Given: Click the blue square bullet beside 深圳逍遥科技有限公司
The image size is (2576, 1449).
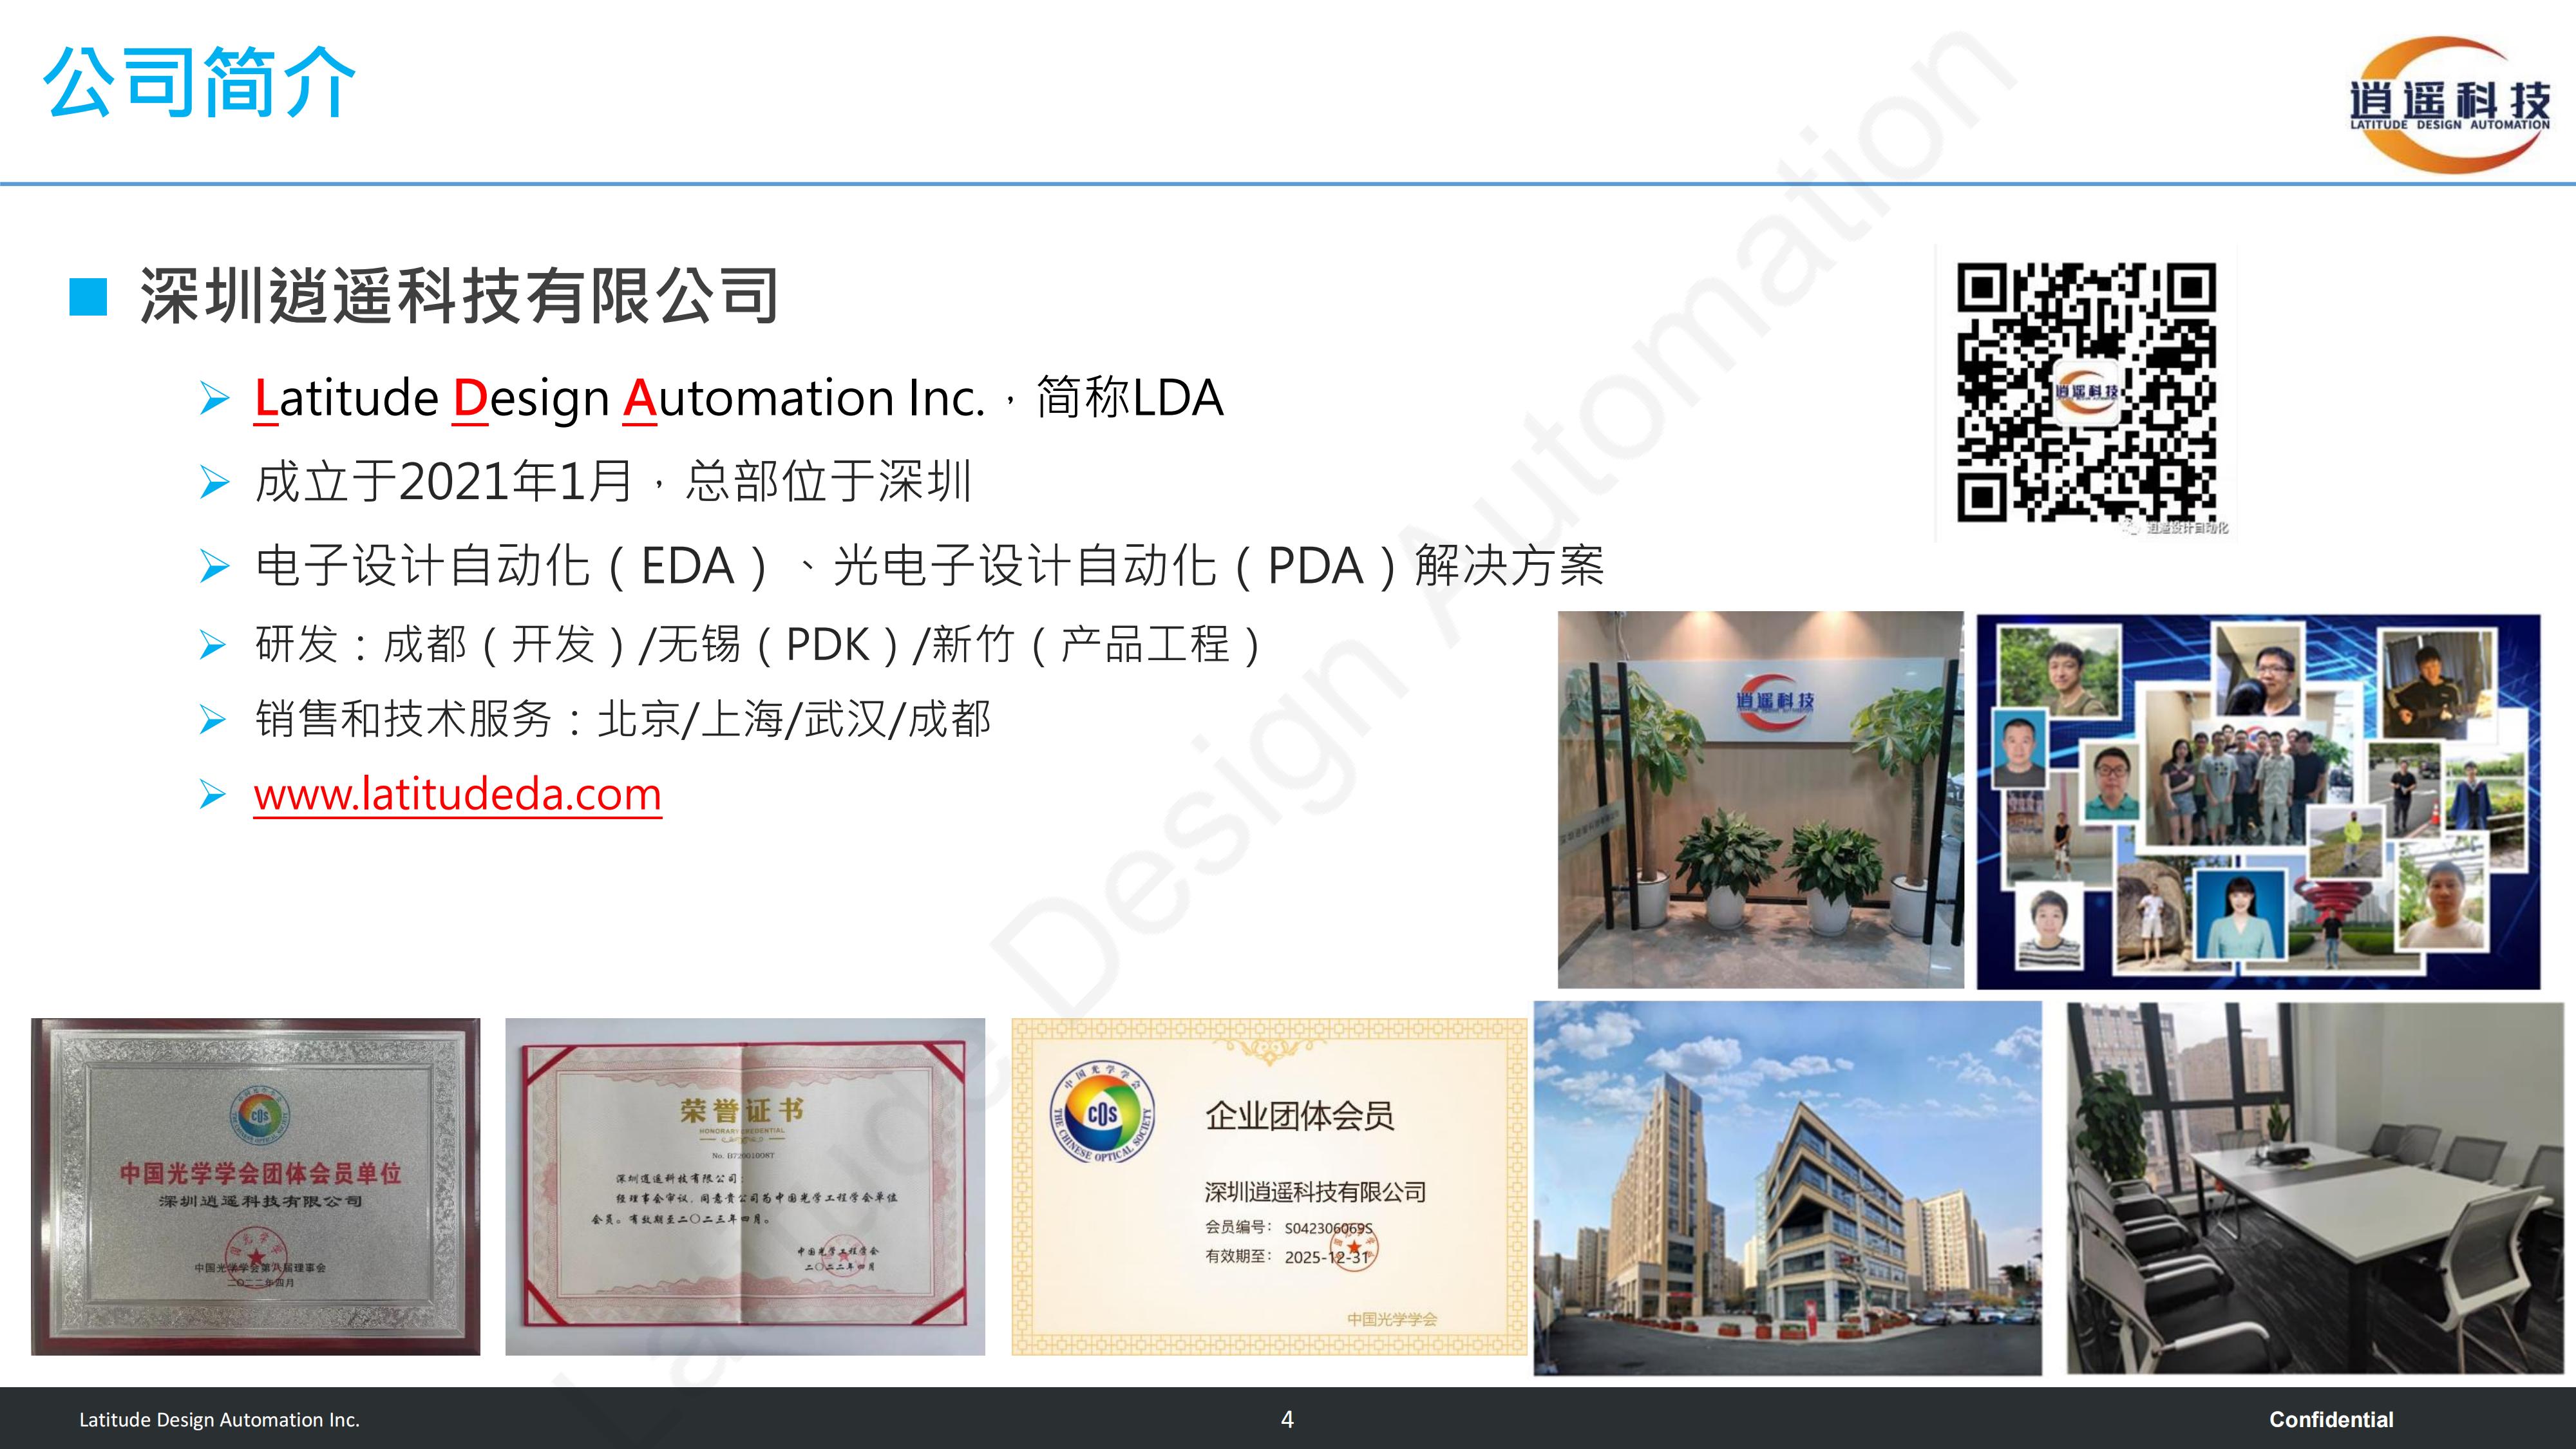Looking at the screenshot, I should point(88,298).
